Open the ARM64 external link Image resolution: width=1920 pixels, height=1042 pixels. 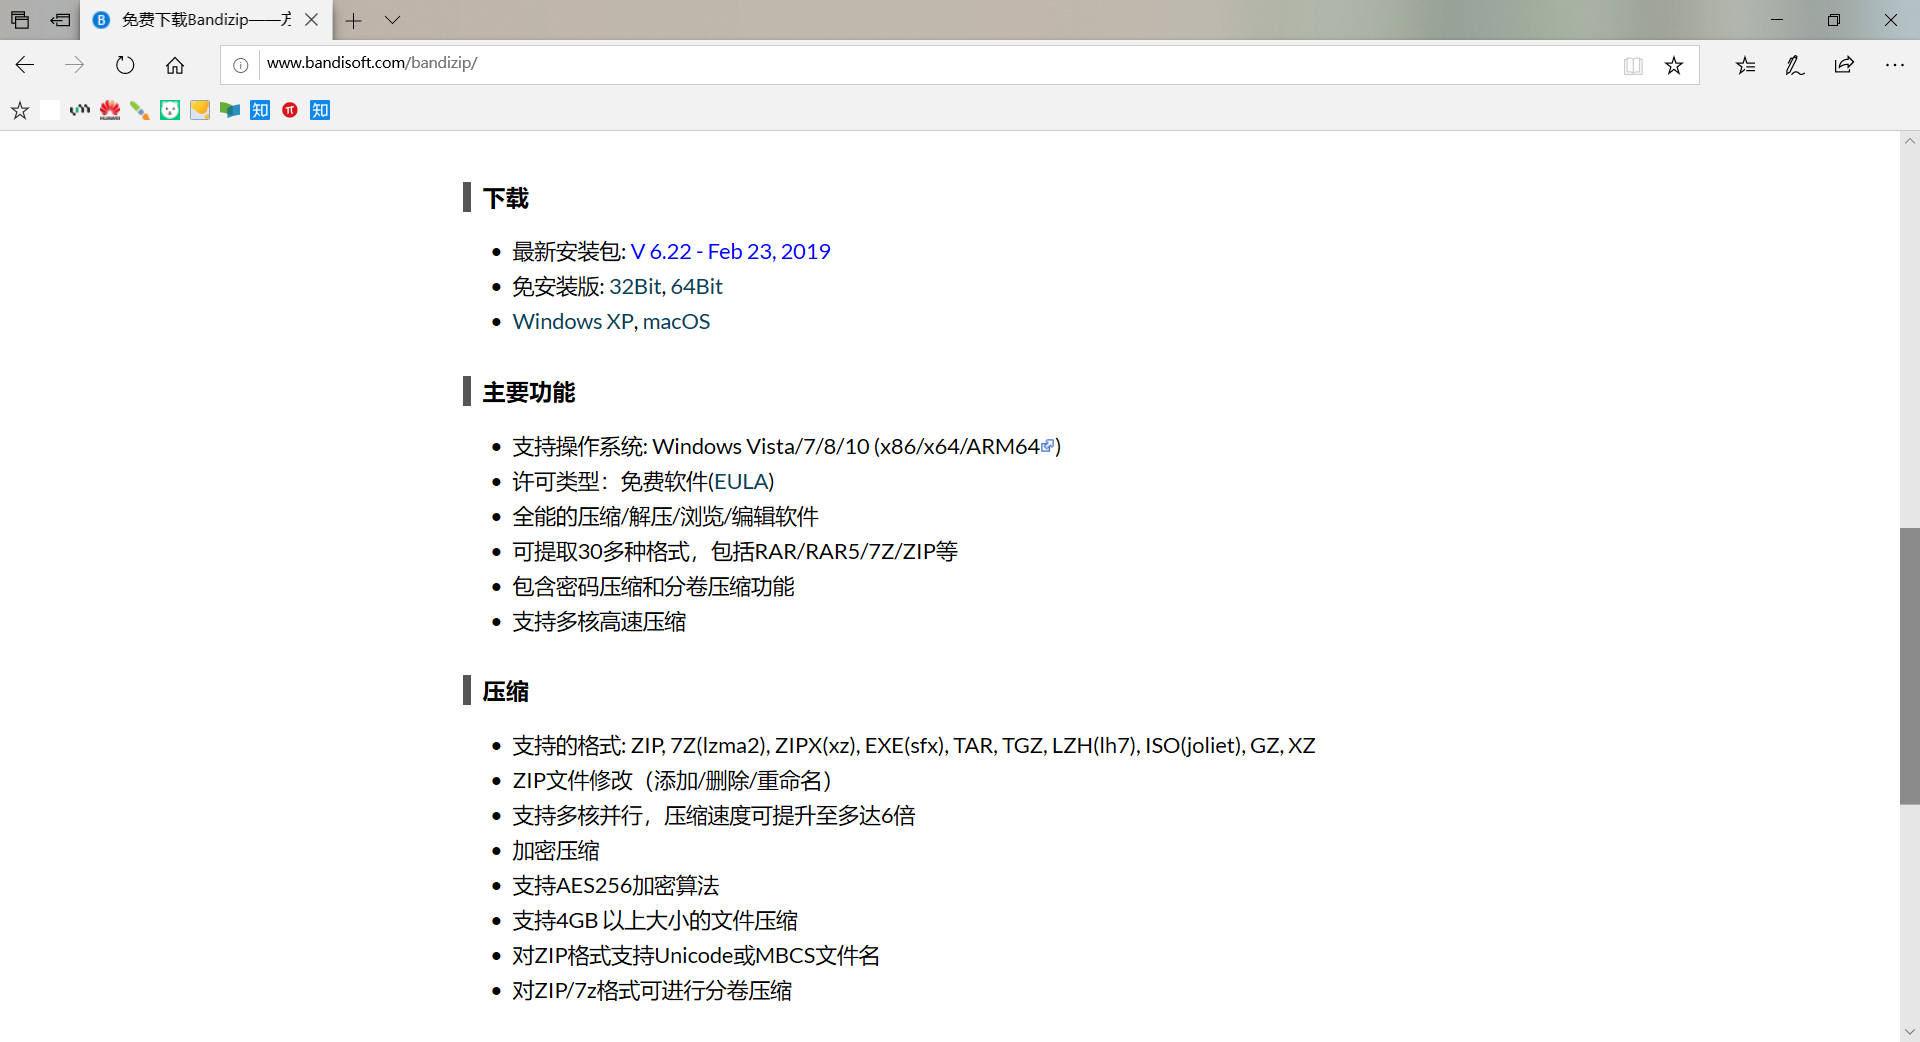coord(1047,446)
